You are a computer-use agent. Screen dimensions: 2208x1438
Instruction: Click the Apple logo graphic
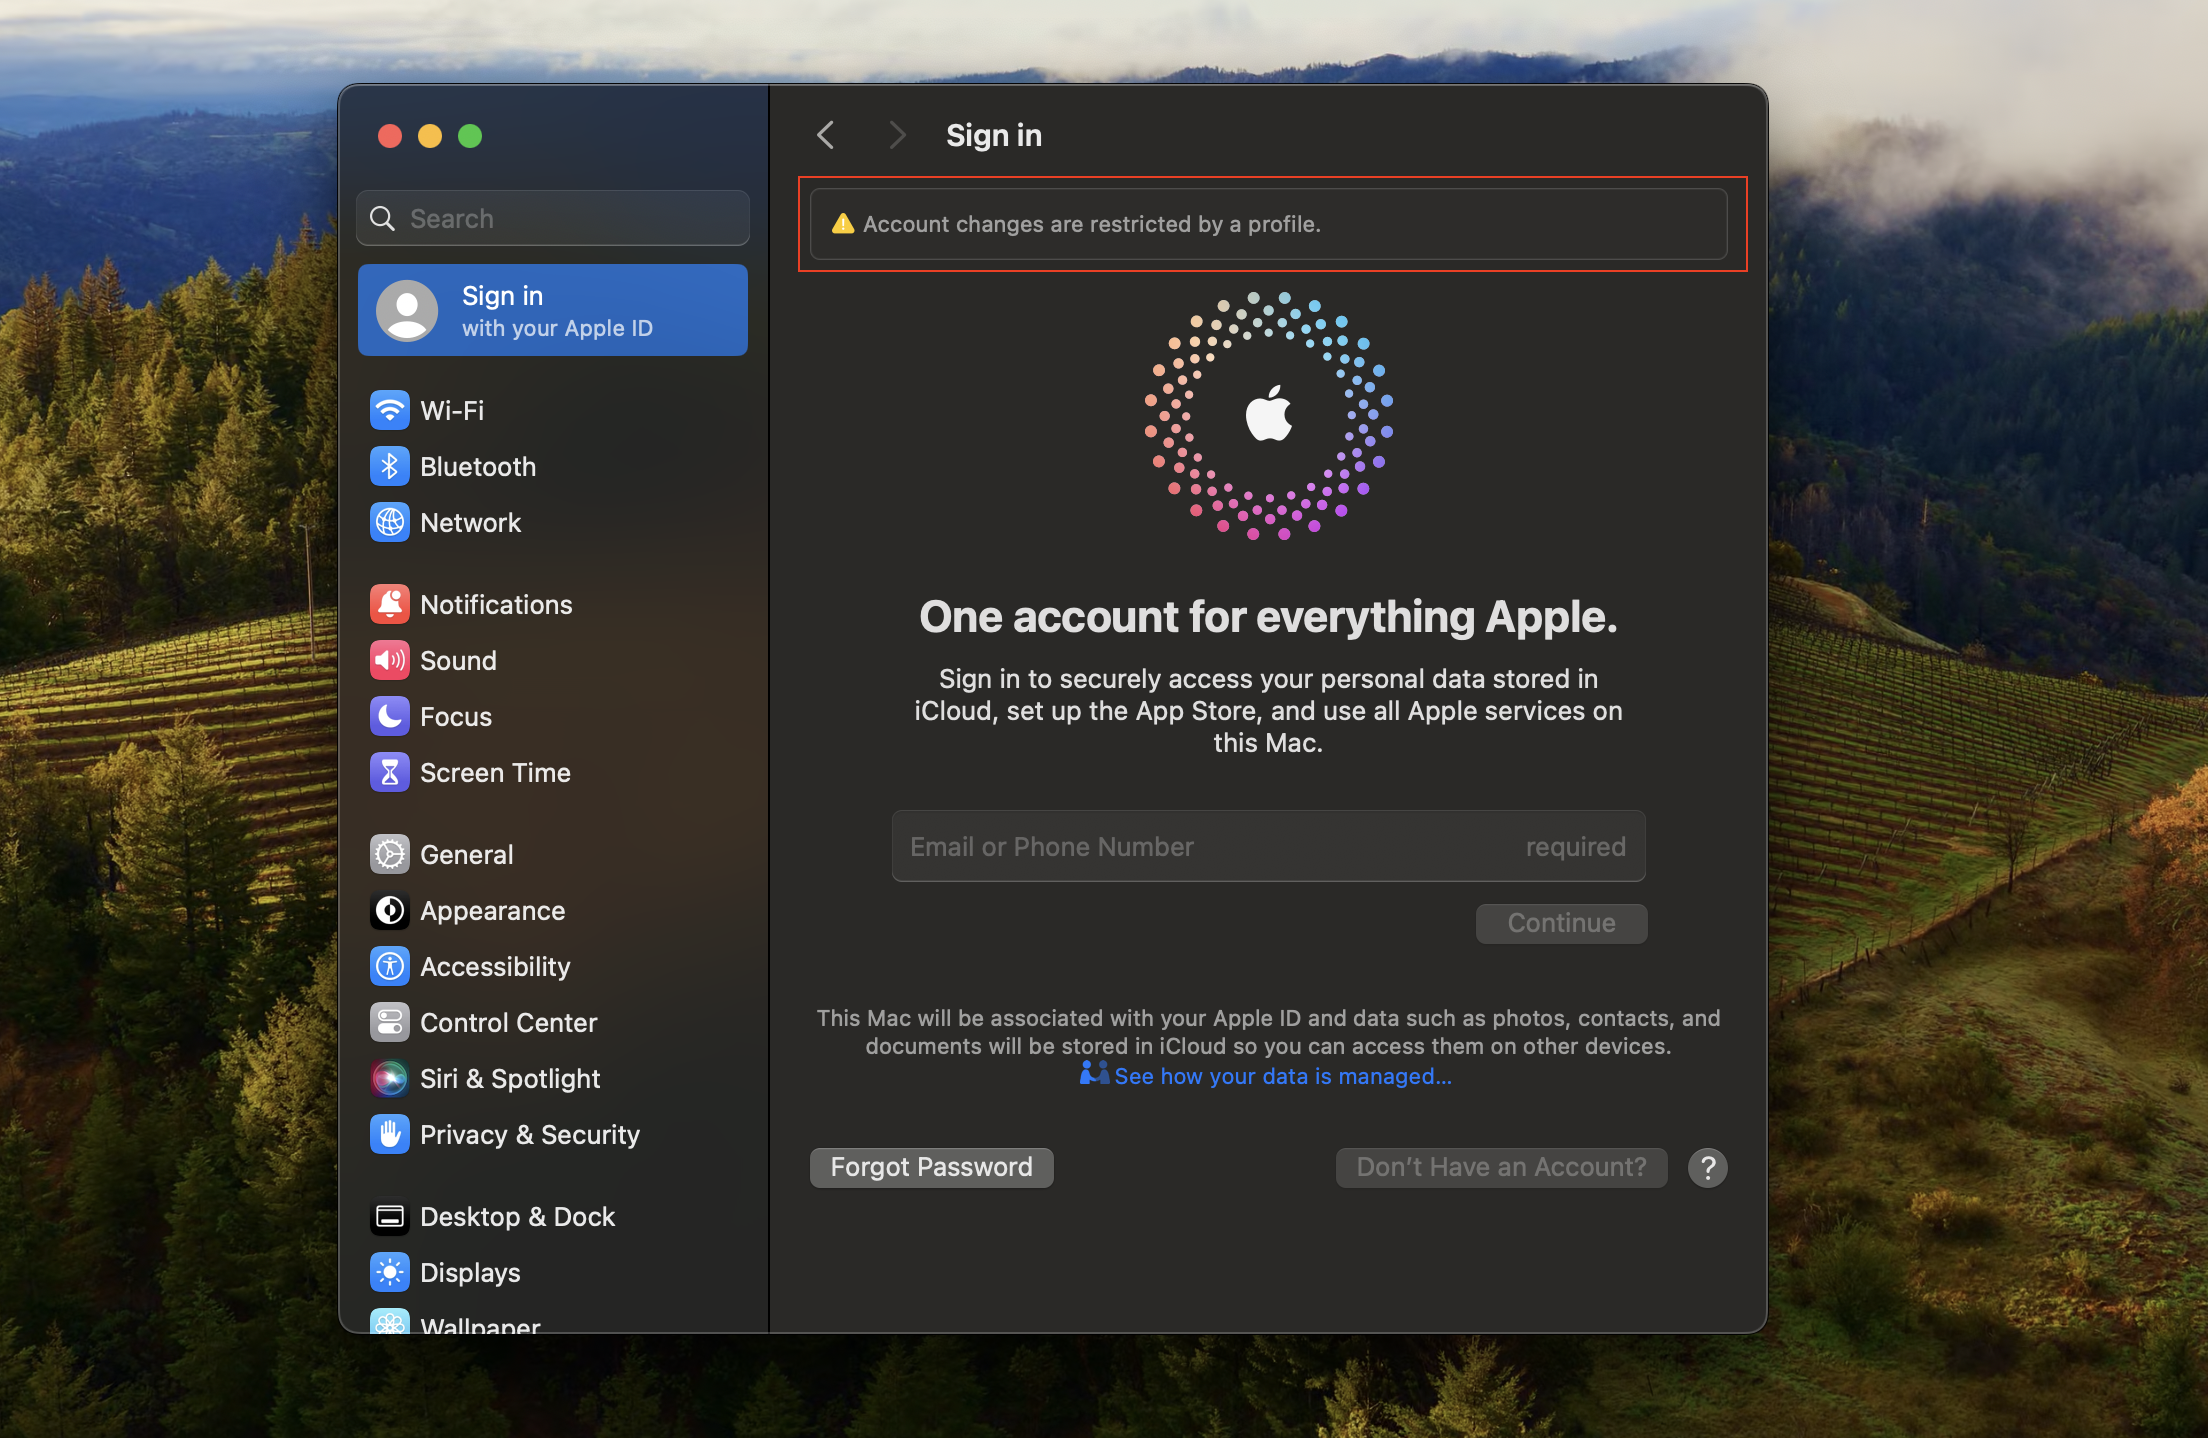coord(1269,415)
